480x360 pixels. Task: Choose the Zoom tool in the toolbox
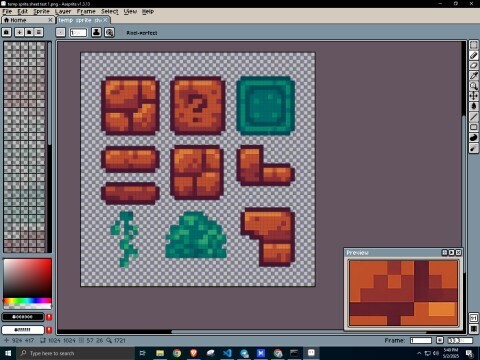474,86
